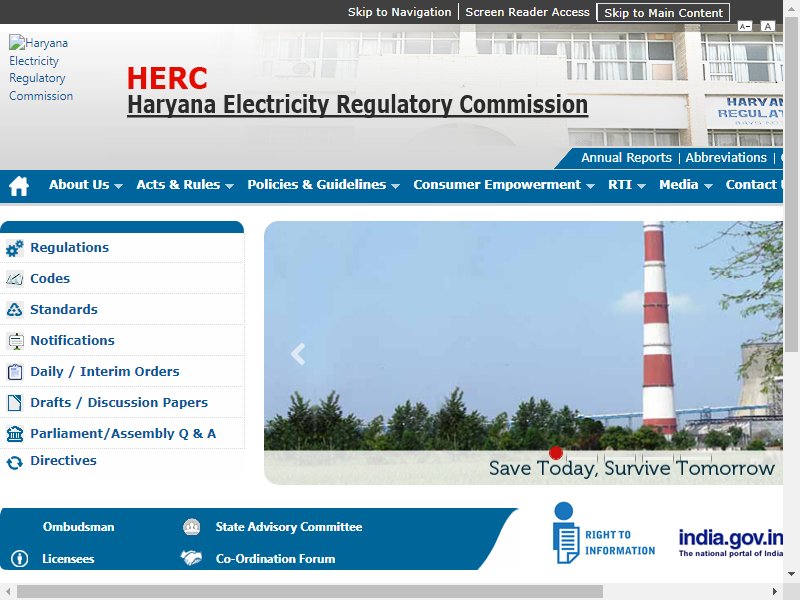The height and width of the screenshot is (600, 800).
Task: Click the scroll left arrow
Action: (8, 592)
